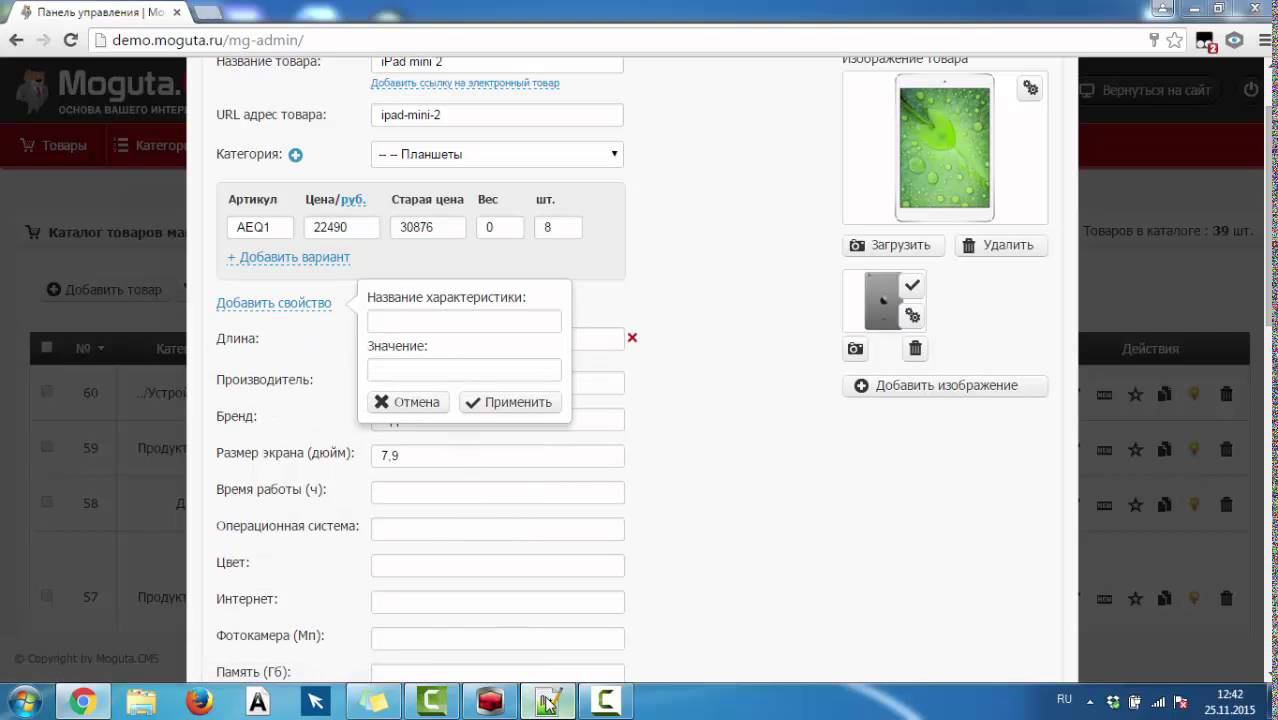The height and width of the screenshot is (720, 1278).
Task: Click URL адрес товара field
Action: pos(497,115)
